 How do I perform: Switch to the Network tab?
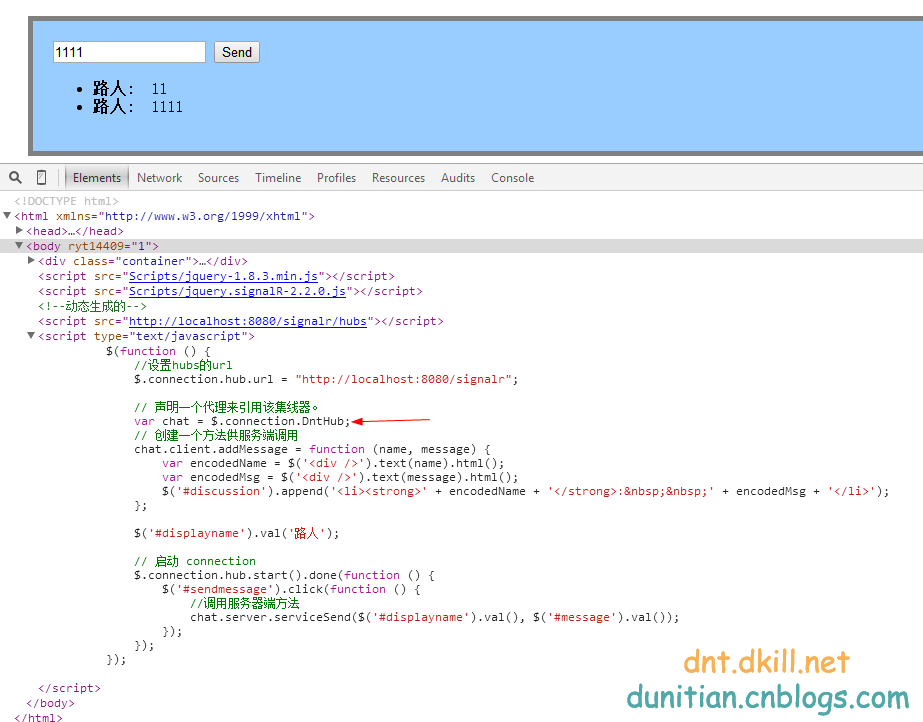click(x=160, y=178)
